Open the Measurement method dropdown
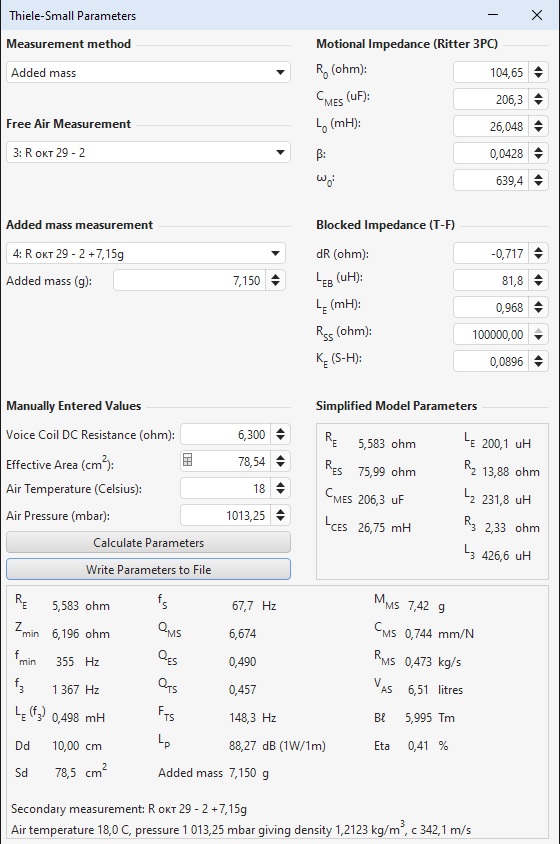 tap(148, 72)
